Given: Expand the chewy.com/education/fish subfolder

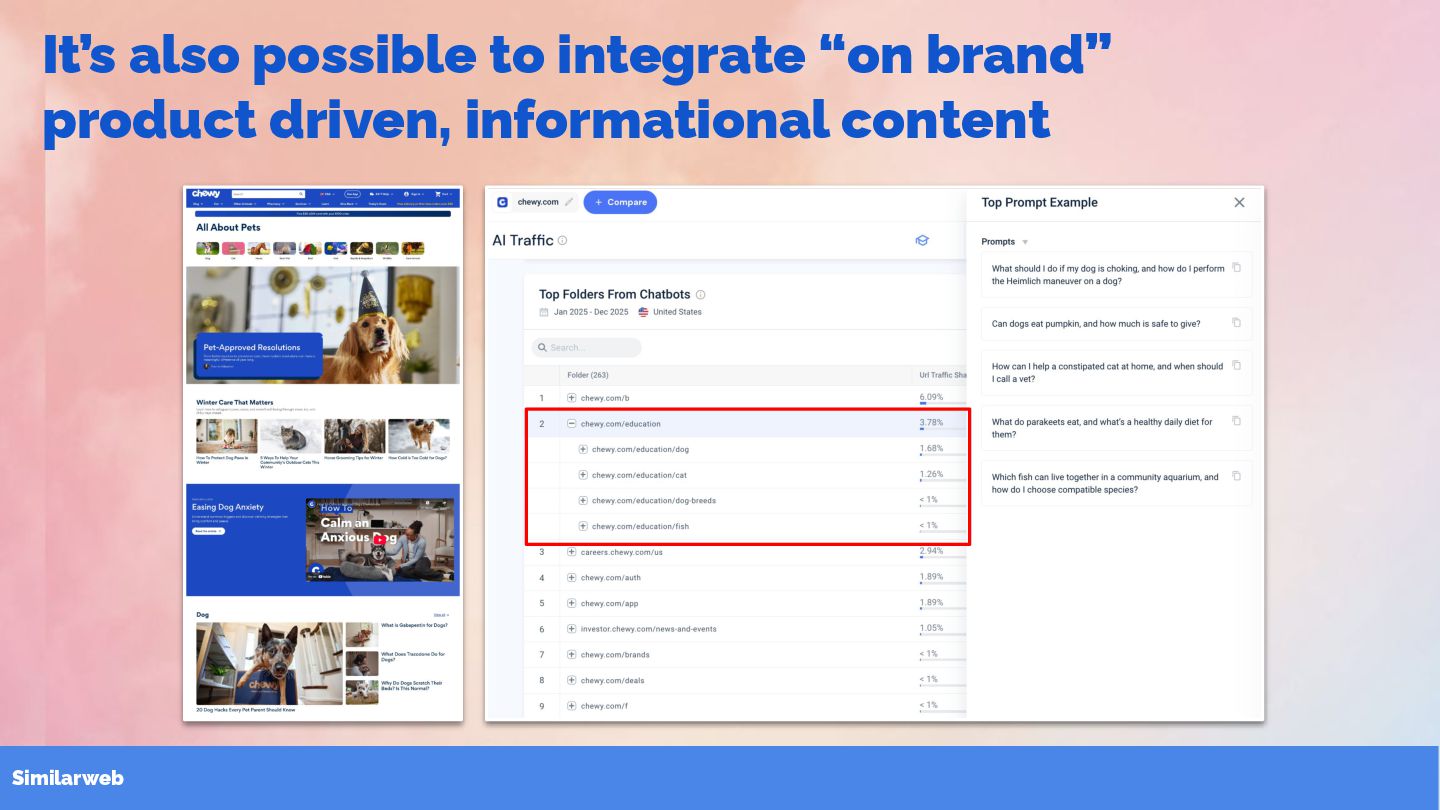Looking at the screenshot, I should tap(583, 526).
